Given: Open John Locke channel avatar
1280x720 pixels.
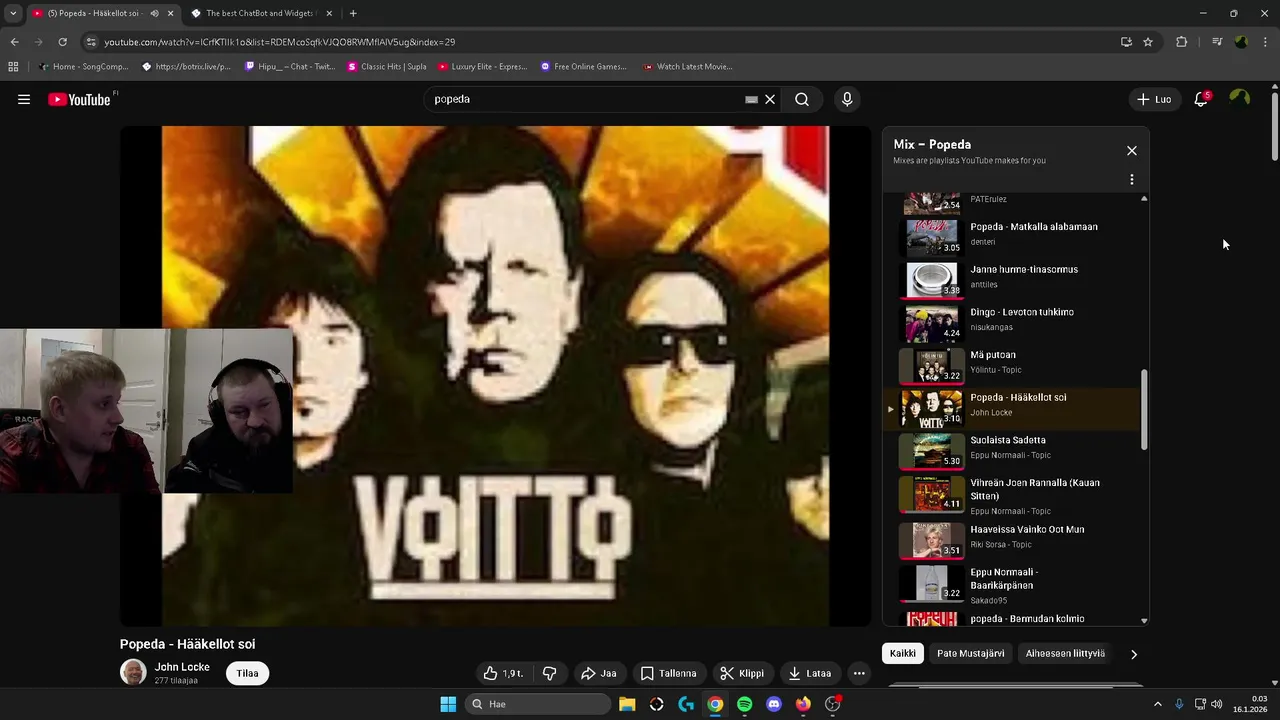Looking at the screenshot, I should point(133,672).
